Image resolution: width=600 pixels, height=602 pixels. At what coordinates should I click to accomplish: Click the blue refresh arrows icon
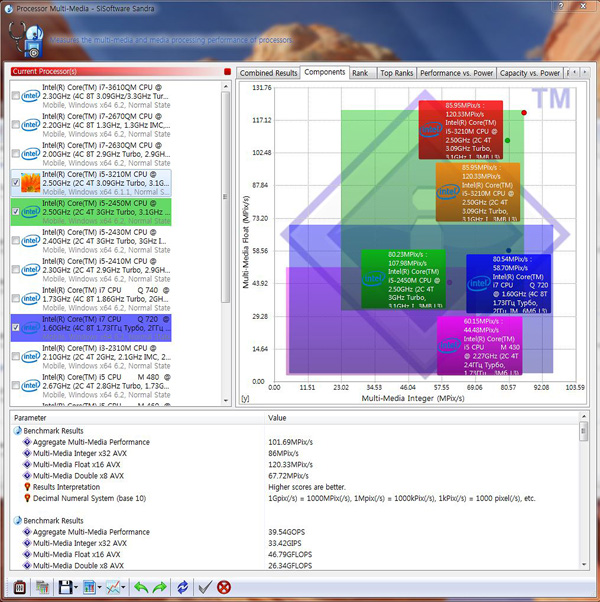(x=183, y=587)
